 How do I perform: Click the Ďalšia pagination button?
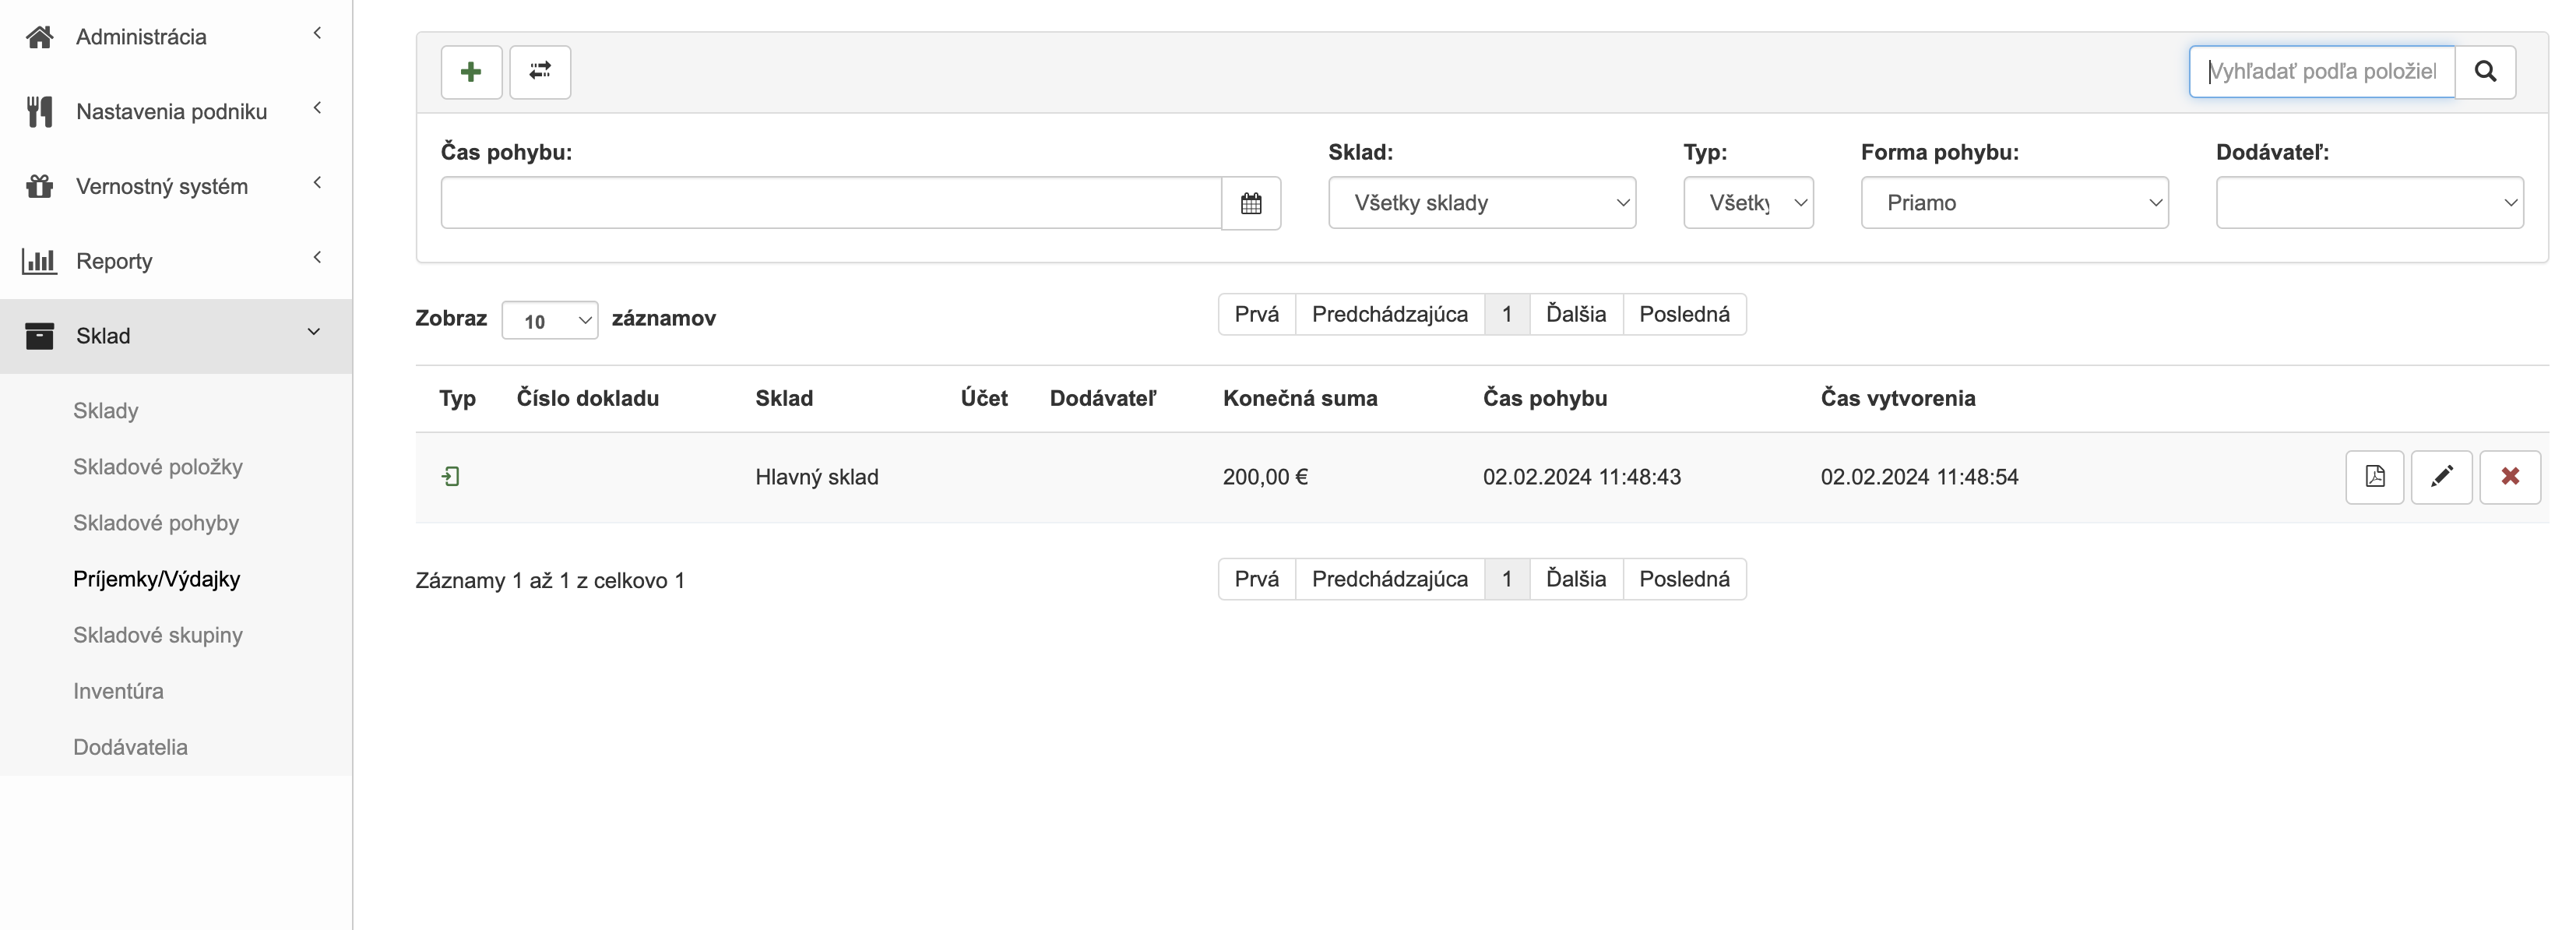click(1575, 314)
